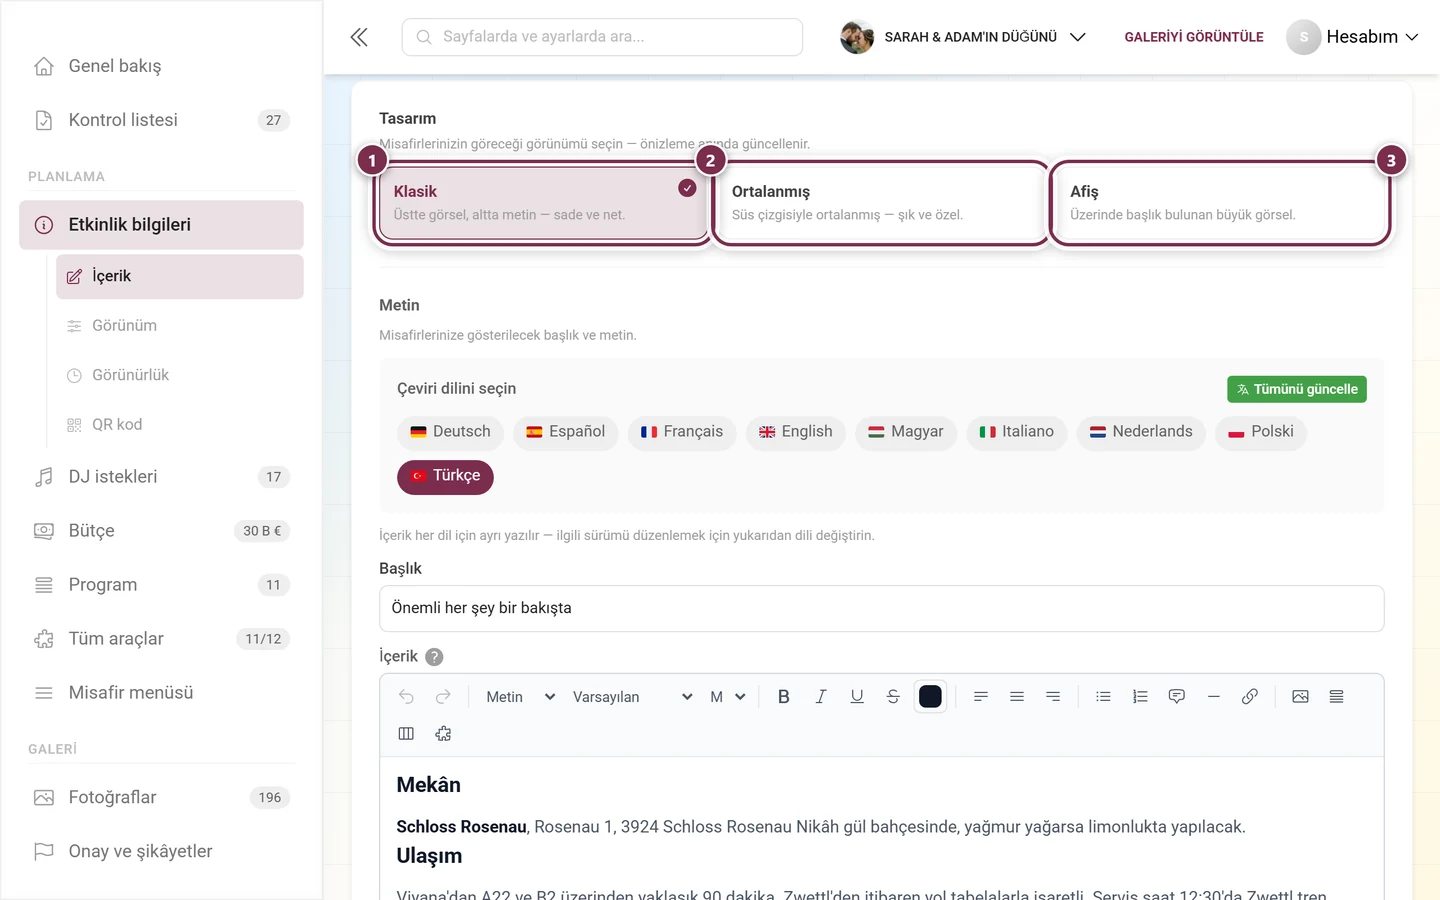This screenshot has width=1440, height=900.
Task: Toggle strikethrough formatting
Action: [x=893, y=697]
